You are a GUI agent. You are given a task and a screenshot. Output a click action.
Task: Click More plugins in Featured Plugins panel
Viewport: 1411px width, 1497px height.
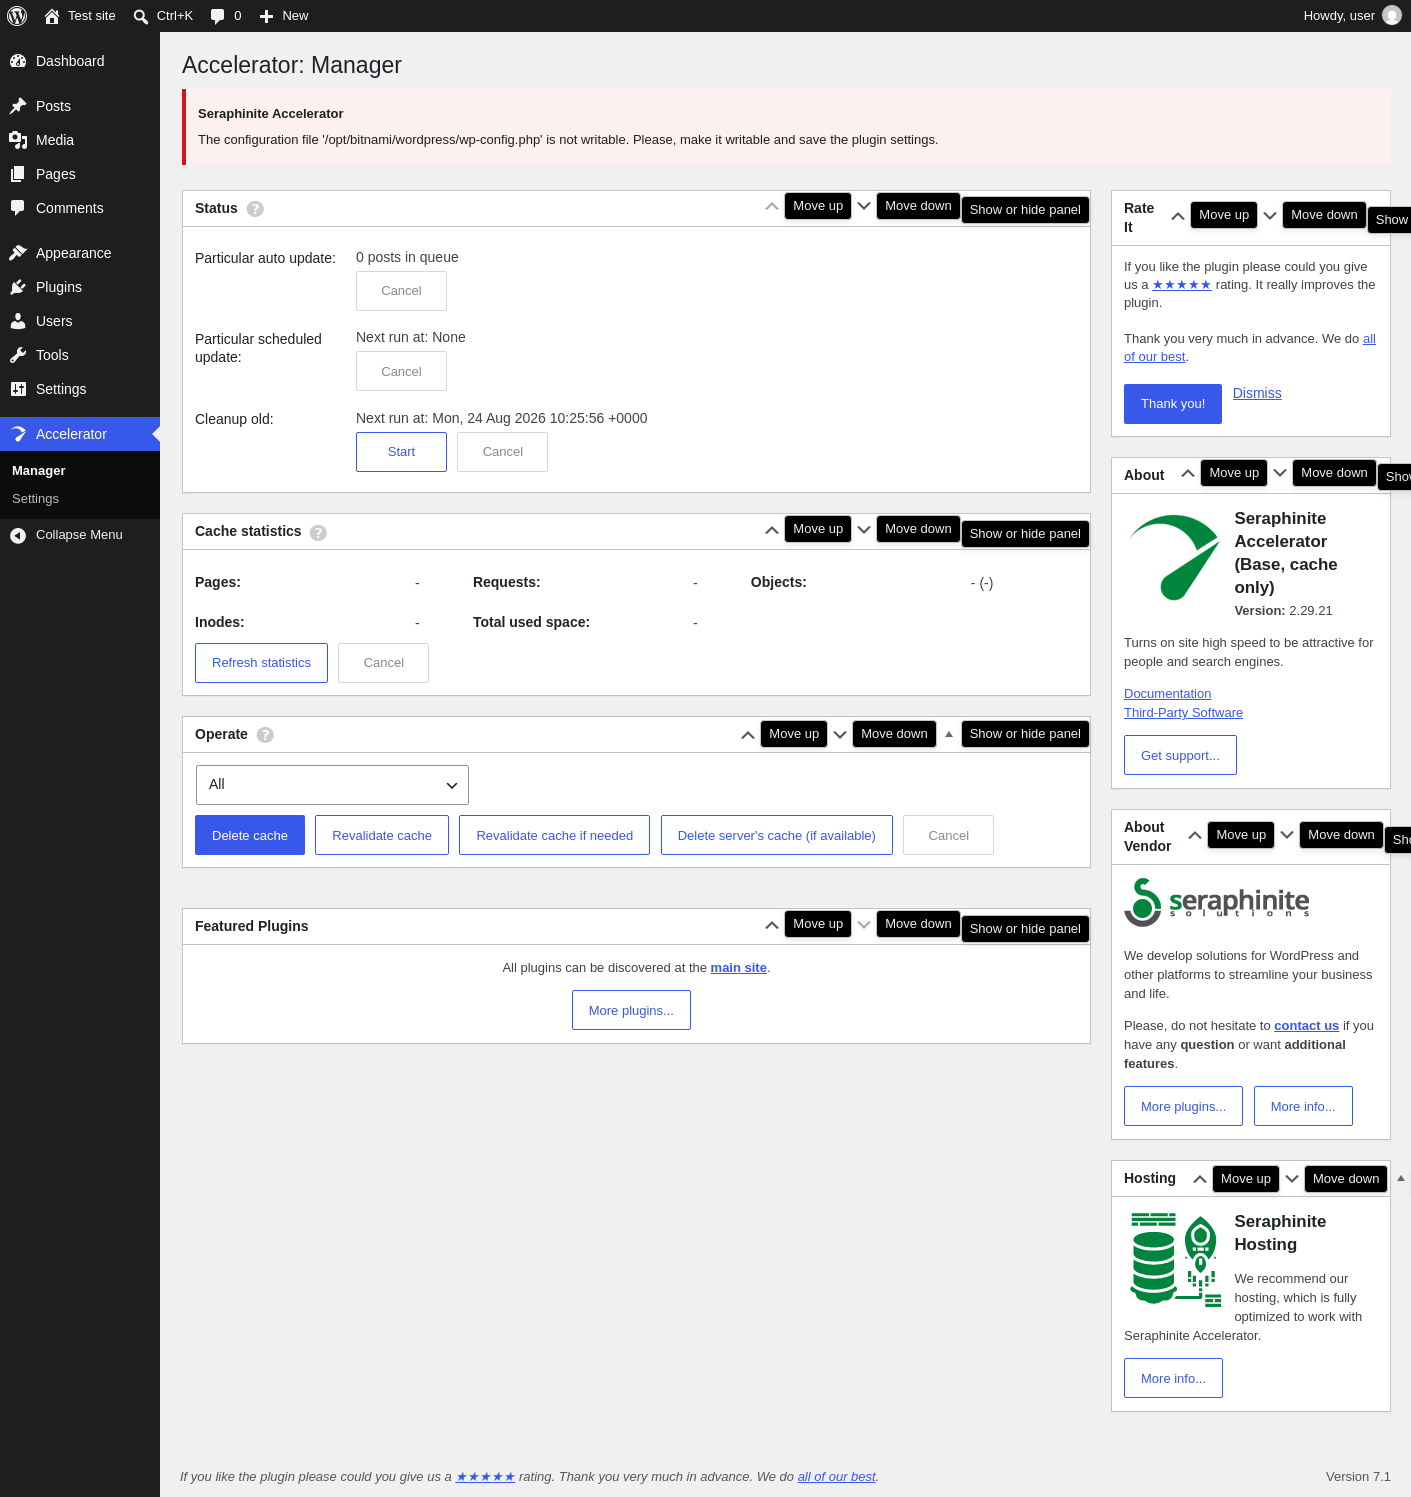pos(631,1010)
